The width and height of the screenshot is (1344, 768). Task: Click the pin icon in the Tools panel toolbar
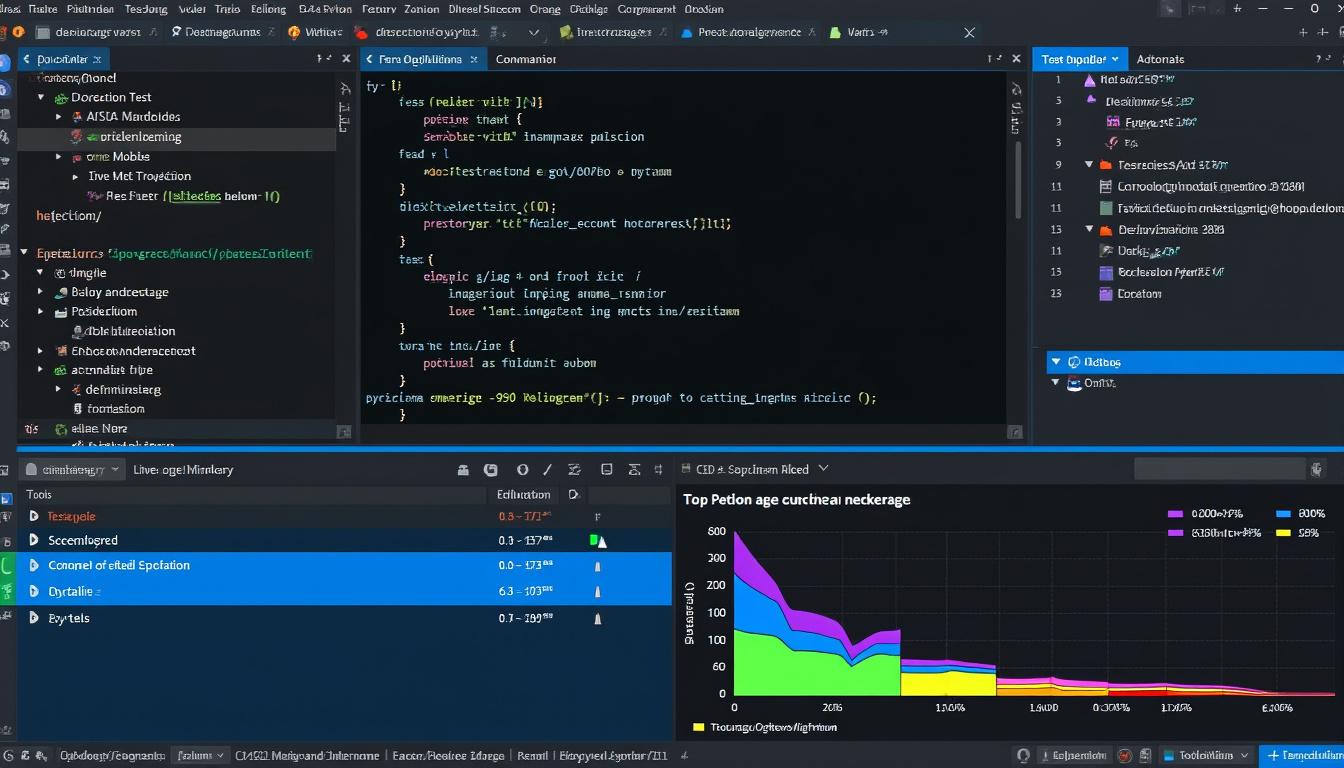(x=657, y=468)
